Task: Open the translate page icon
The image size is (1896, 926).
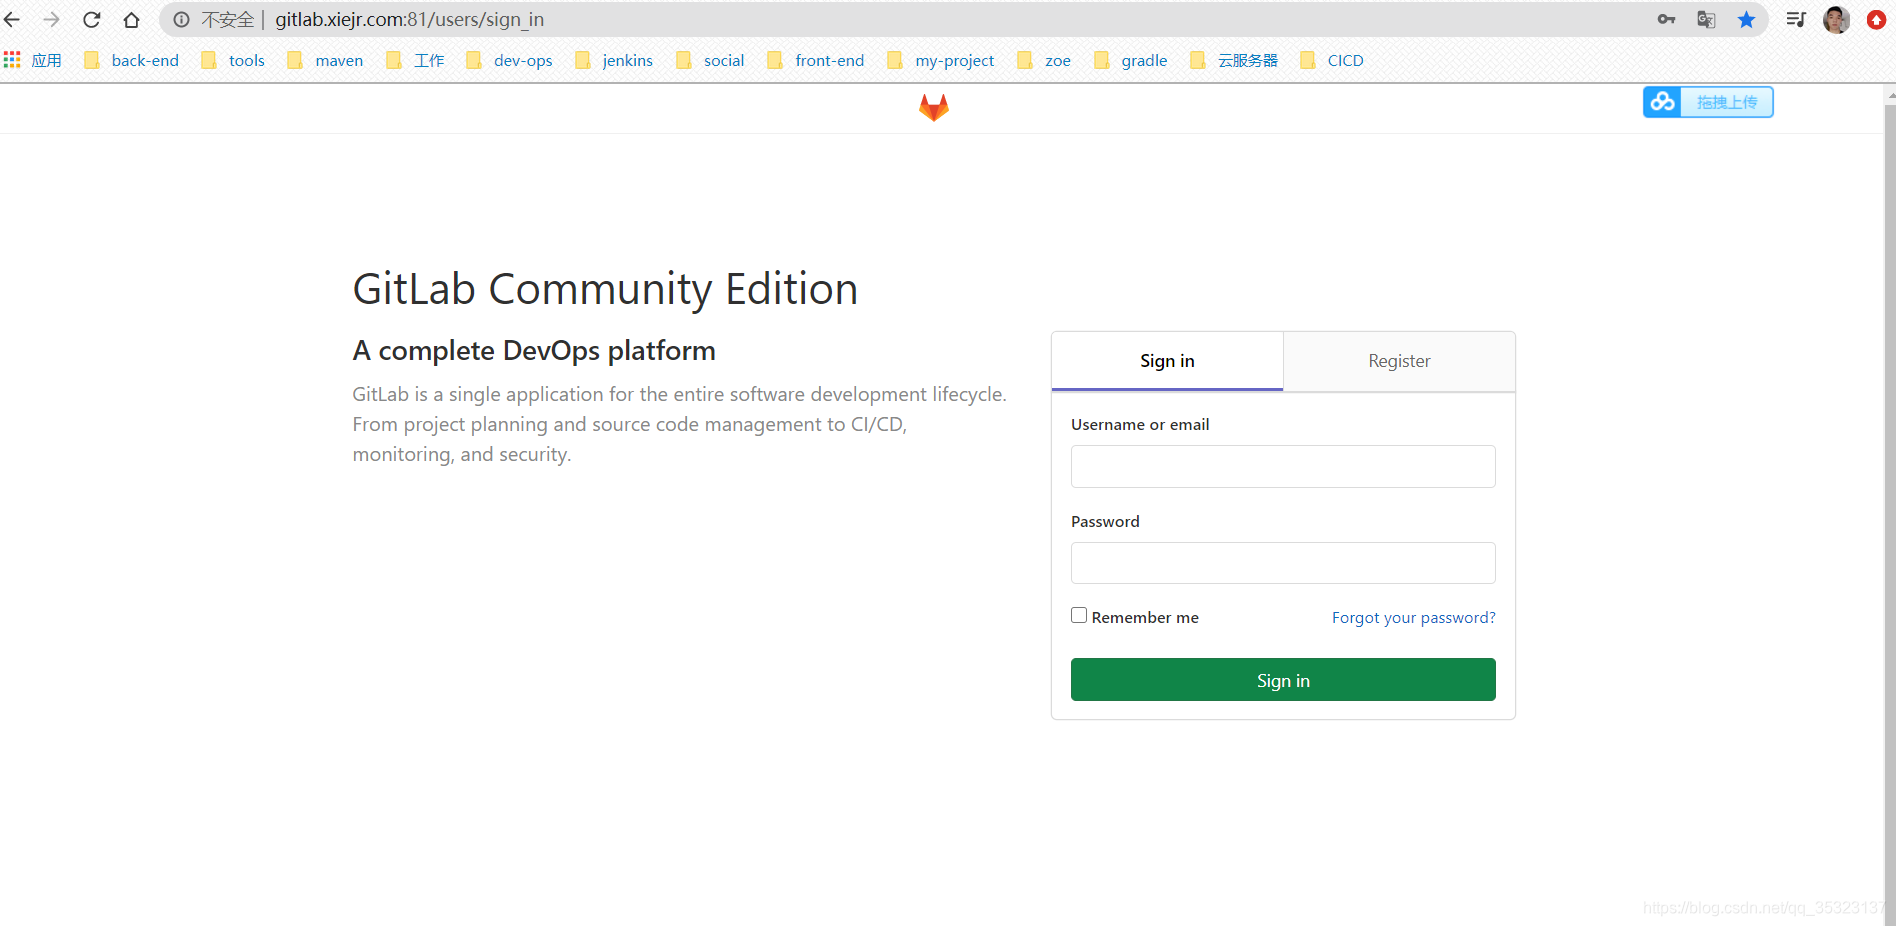Action: [1706, 19]
